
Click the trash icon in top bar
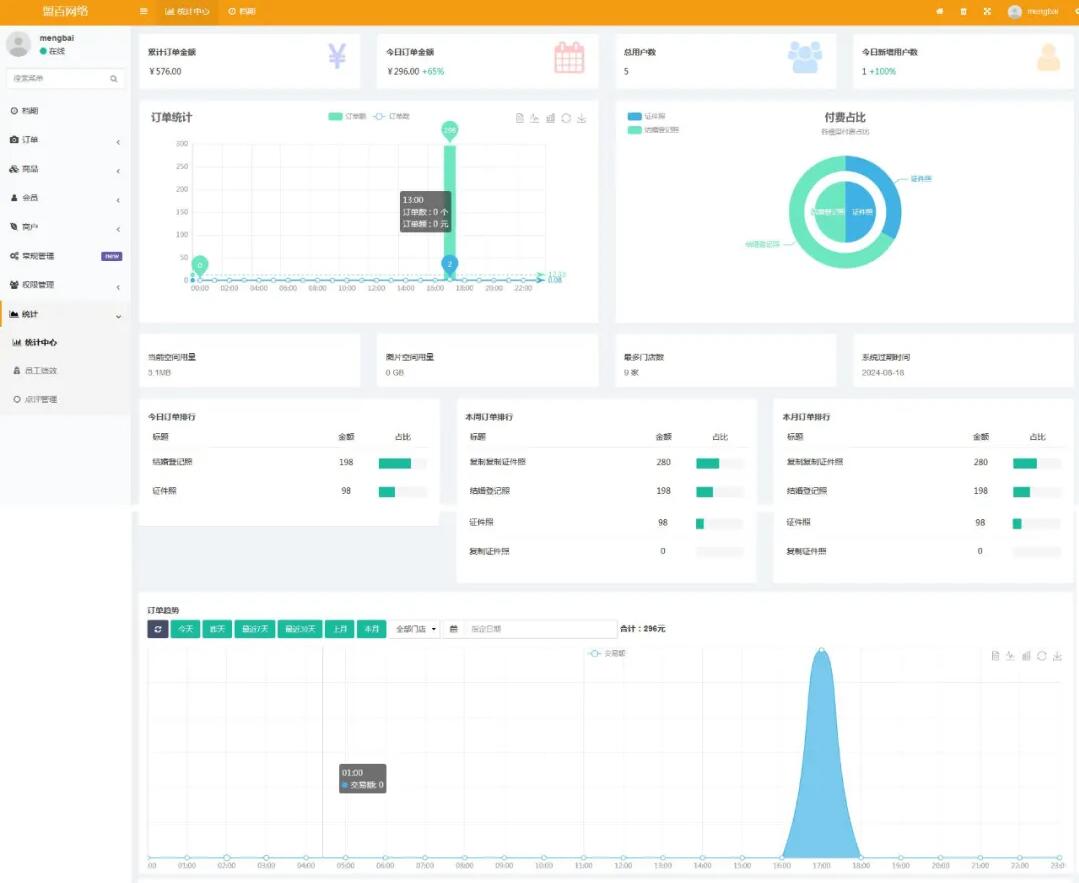(963, 11)
